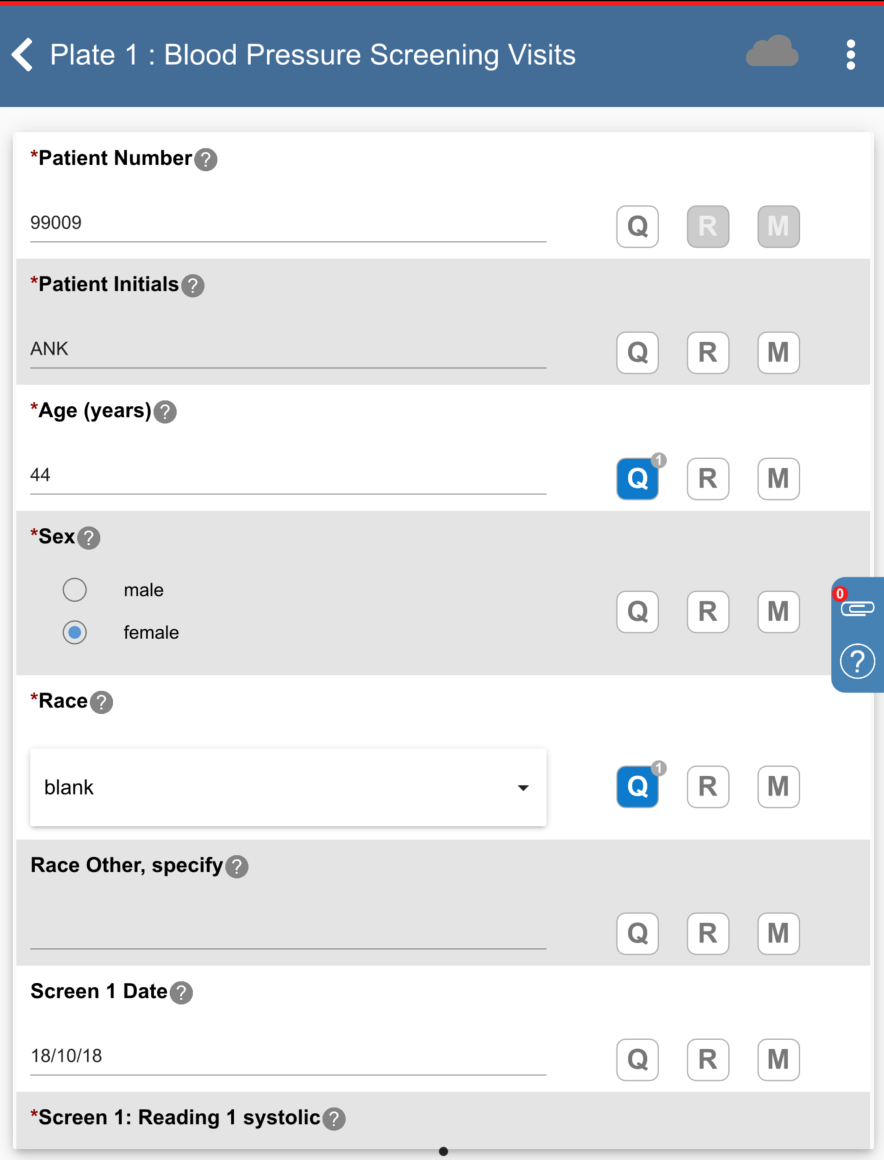Screen dimensions: 884x1160
Task: Open the paperclip attachments side tab
Action: tap(857, 608)
